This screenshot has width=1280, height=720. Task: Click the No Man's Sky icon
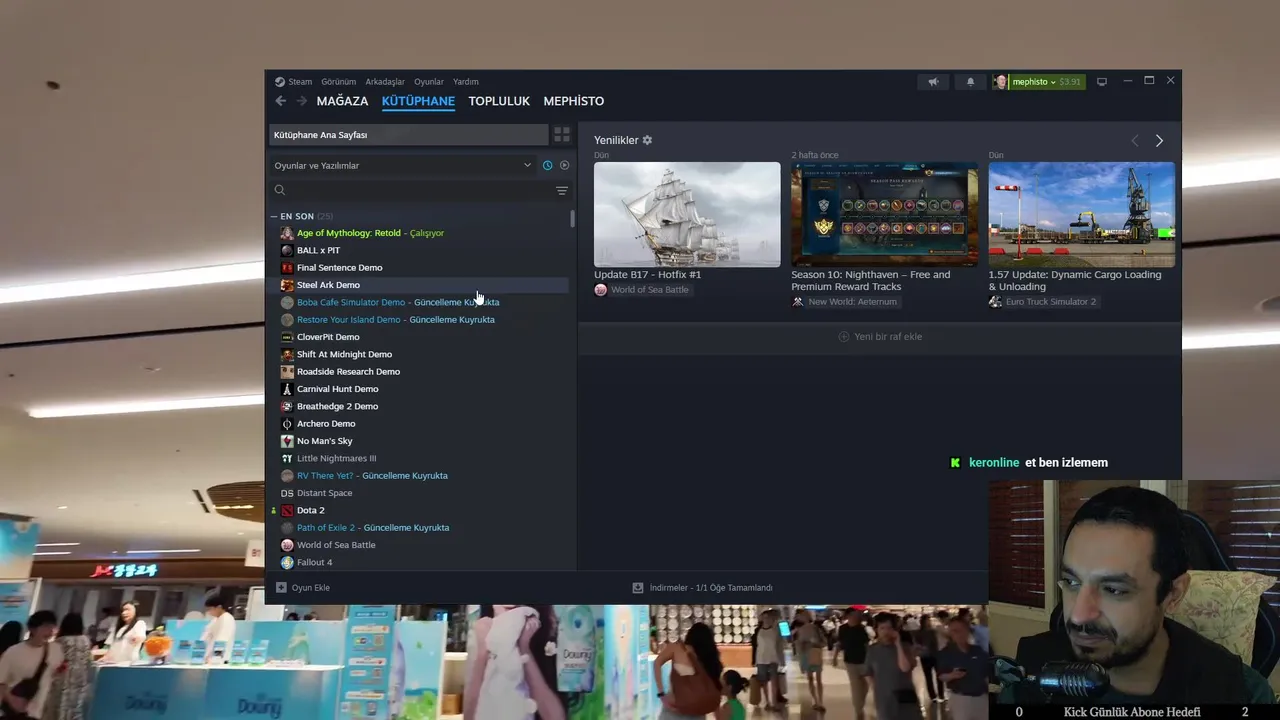pos(287,441)
